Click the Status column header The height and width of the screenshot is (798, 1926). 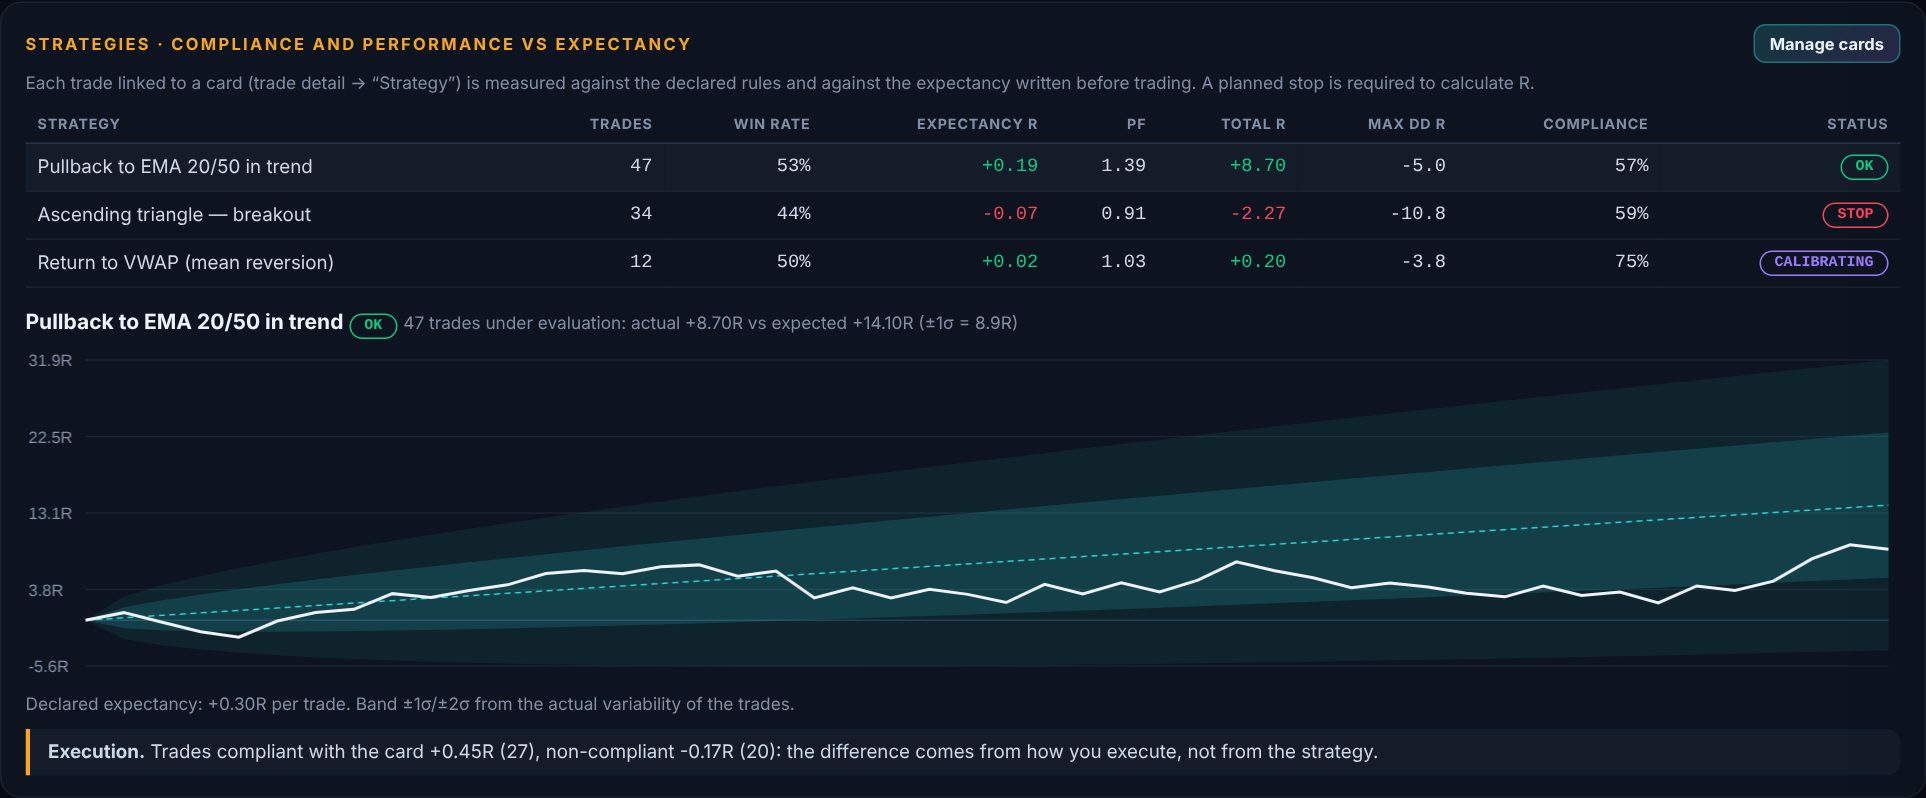point(1857,124)
